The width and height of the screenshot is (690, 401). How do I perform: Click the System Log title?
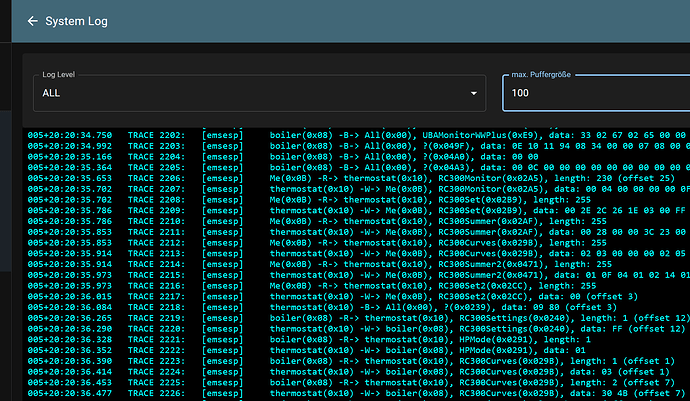pyautogui.click(x=77, y=21)
